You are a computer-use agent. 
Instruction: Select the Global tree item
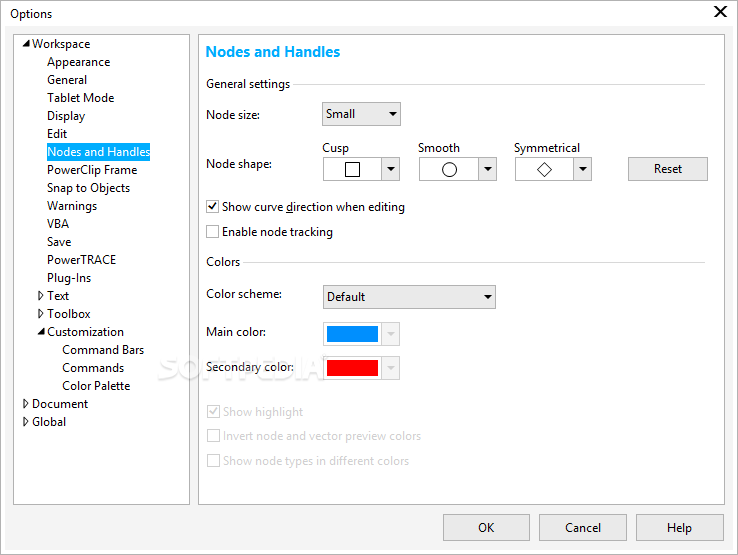[49, 422]
